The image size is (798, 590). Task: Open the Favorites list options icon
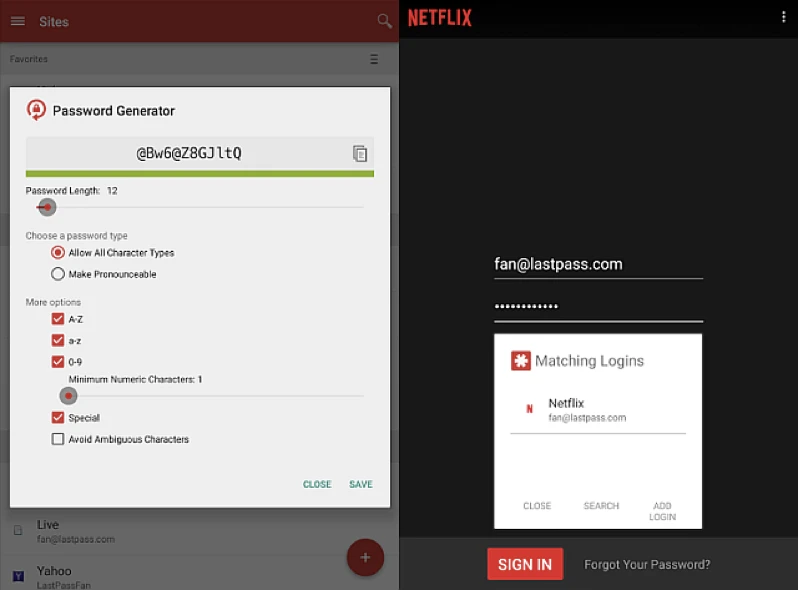374,59
